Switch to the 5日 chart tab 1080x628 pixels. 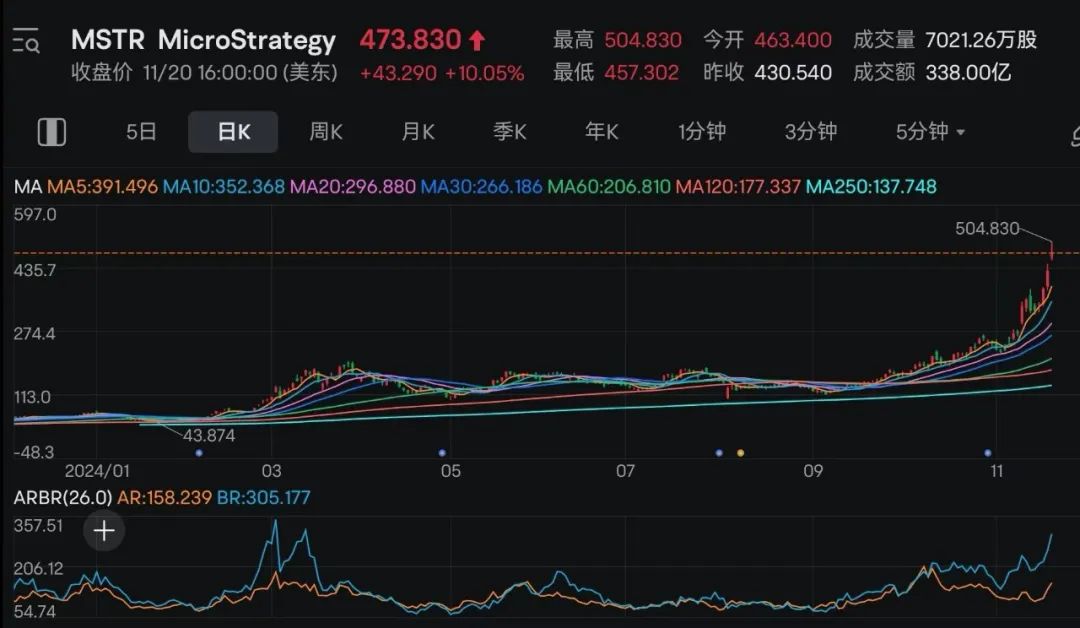(x=141, y=132)
